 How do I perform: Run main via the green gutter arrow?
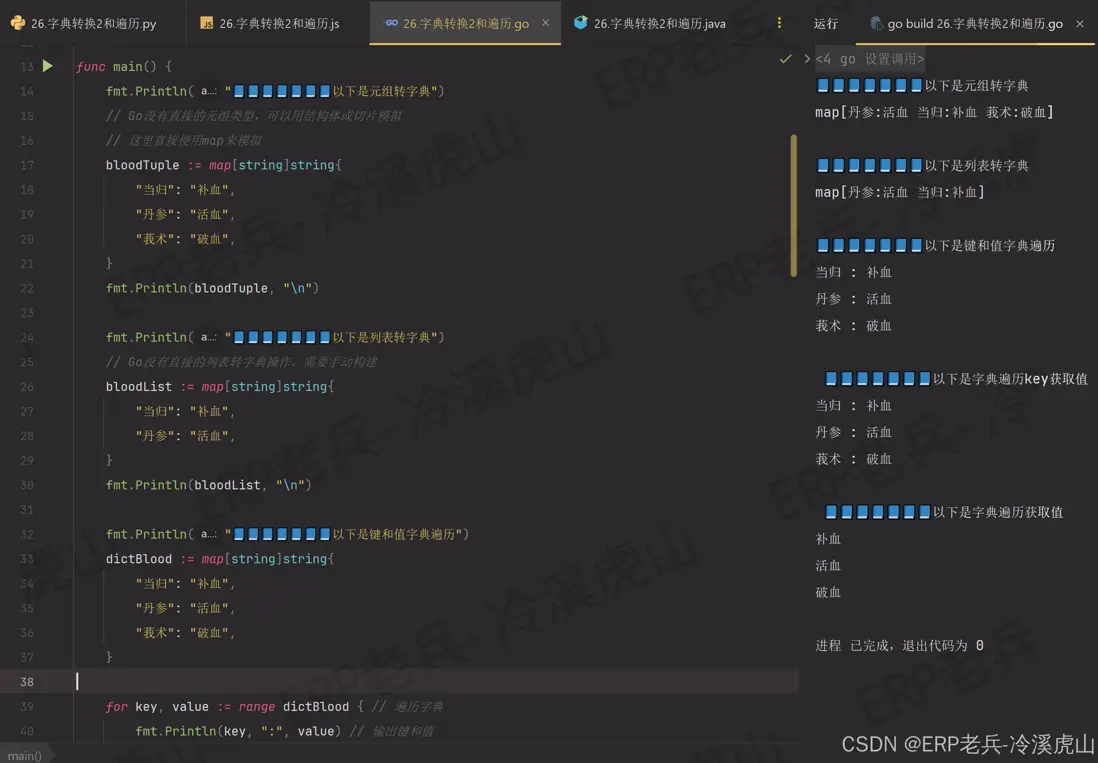(x=47, y=66)
